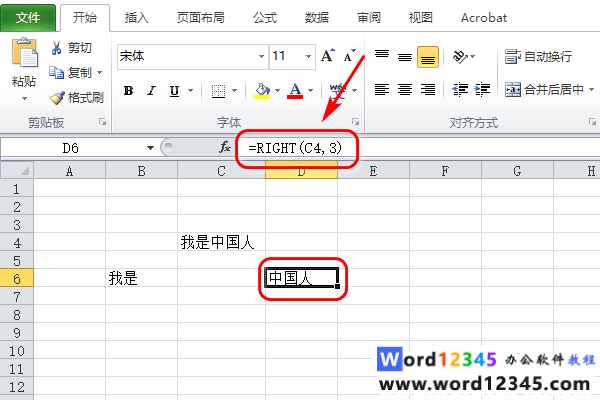Open font color dropdown arrow
The width and height of the screenshot is (600, 400).
click(310, 91)
